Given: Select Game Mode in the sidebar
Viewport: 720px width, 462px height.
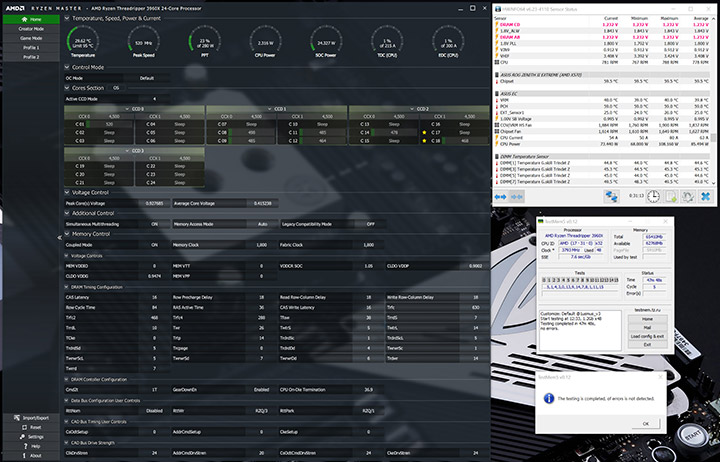Looking at the screenshot, I should click(32, 38).
